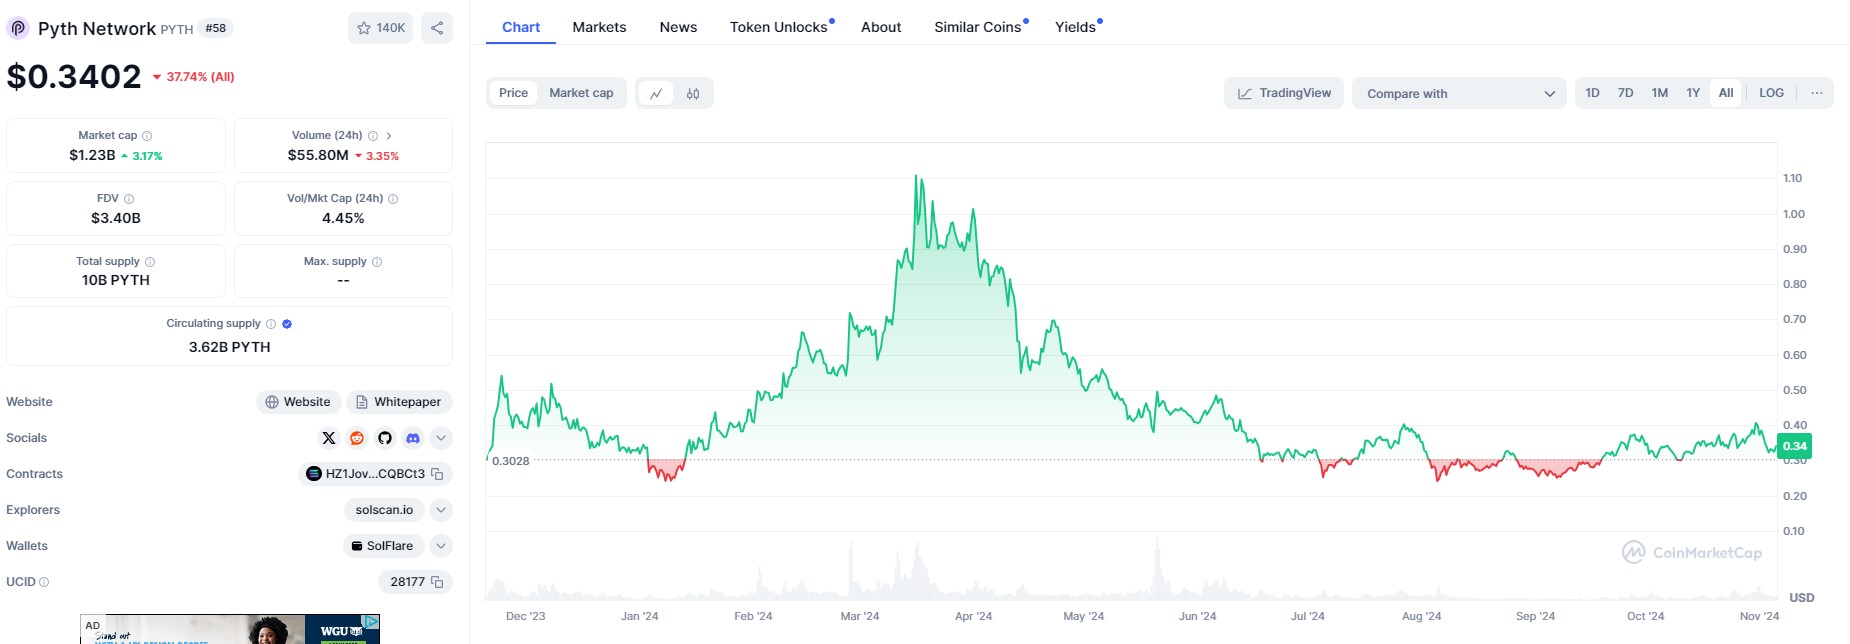
Task: Click the ad choices icon
Action: point(371,622)
